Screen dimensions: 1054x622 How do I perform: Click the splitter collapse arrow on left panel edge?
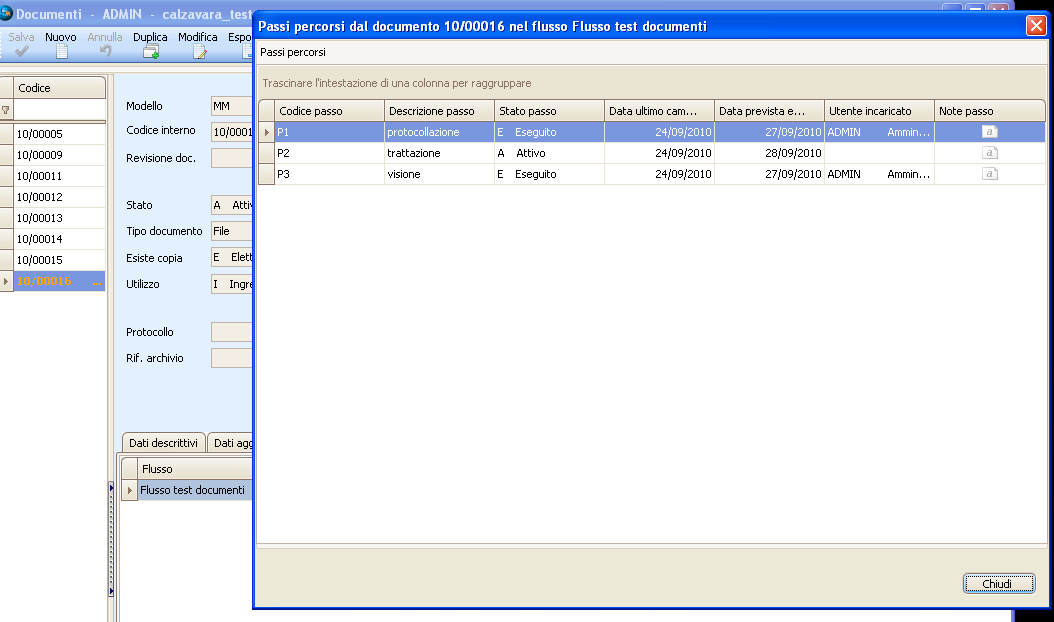pos(111,488)
